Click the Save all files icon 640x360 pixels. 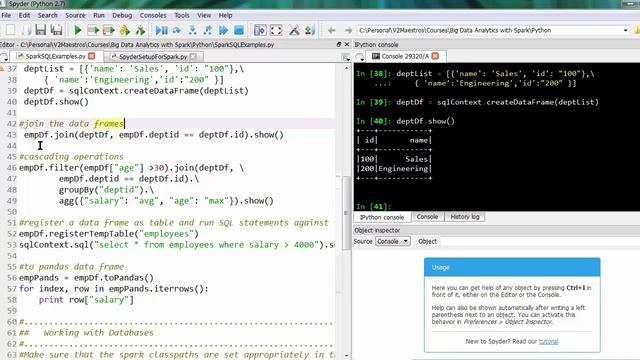[56, 30]
